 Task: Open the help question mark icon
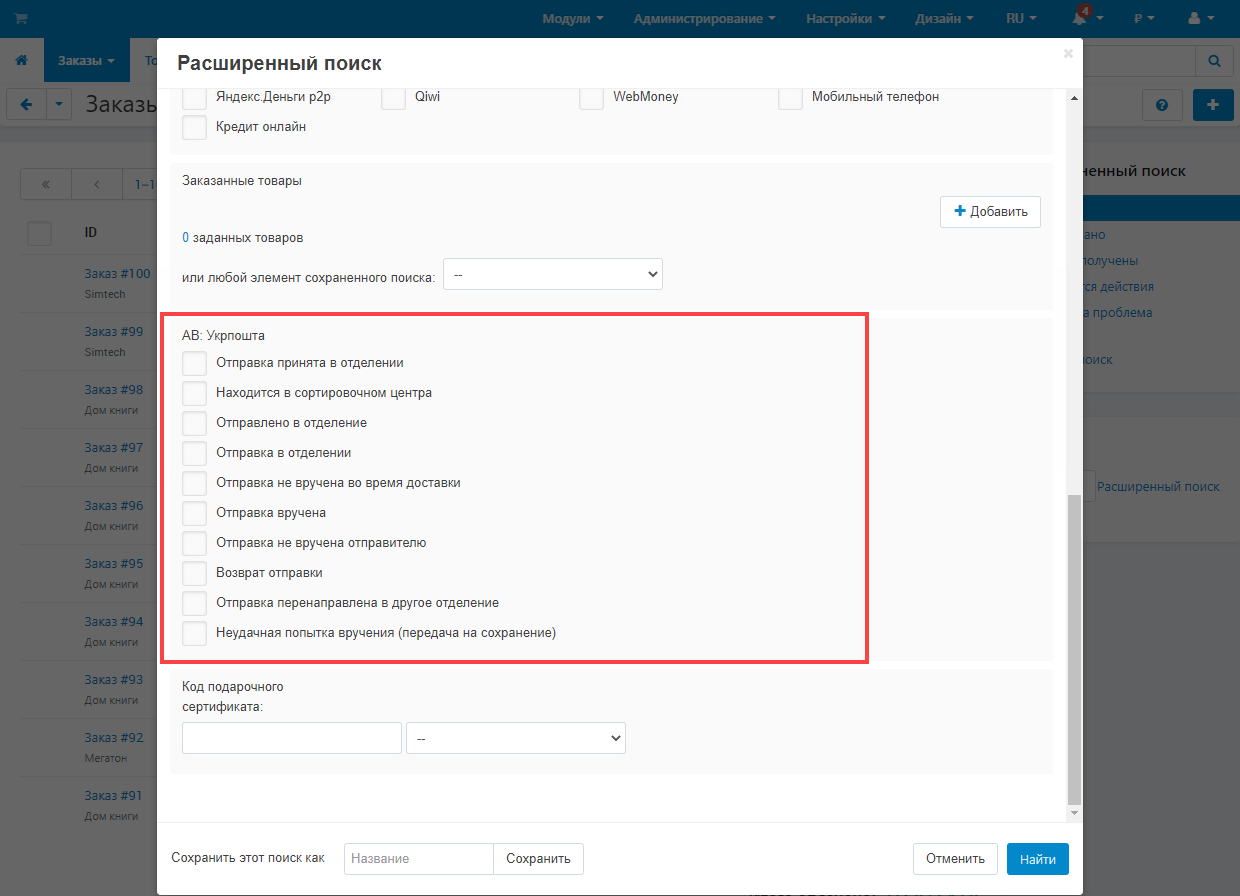1162,105
